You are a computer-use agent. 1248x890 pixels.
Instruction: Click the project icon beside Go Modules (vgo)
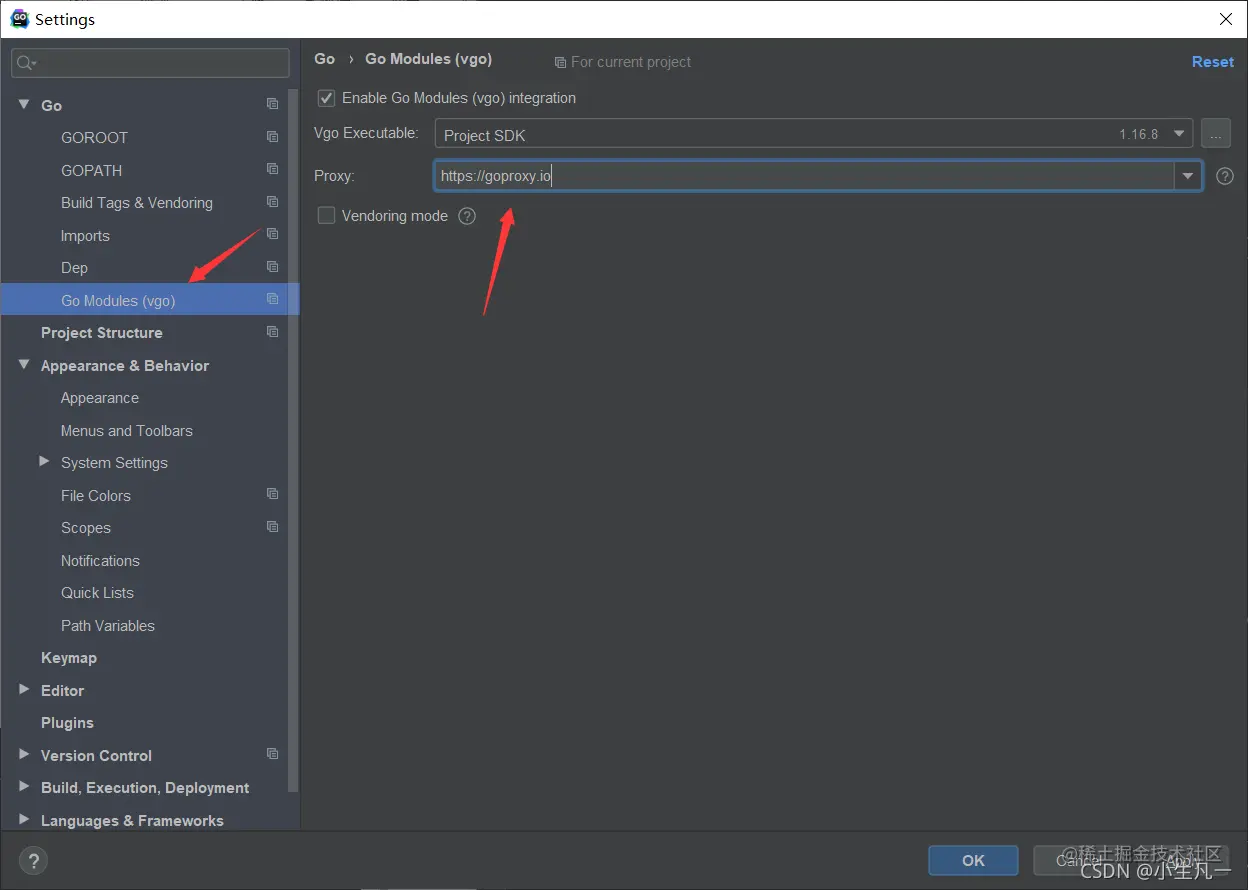pos(272,299)
